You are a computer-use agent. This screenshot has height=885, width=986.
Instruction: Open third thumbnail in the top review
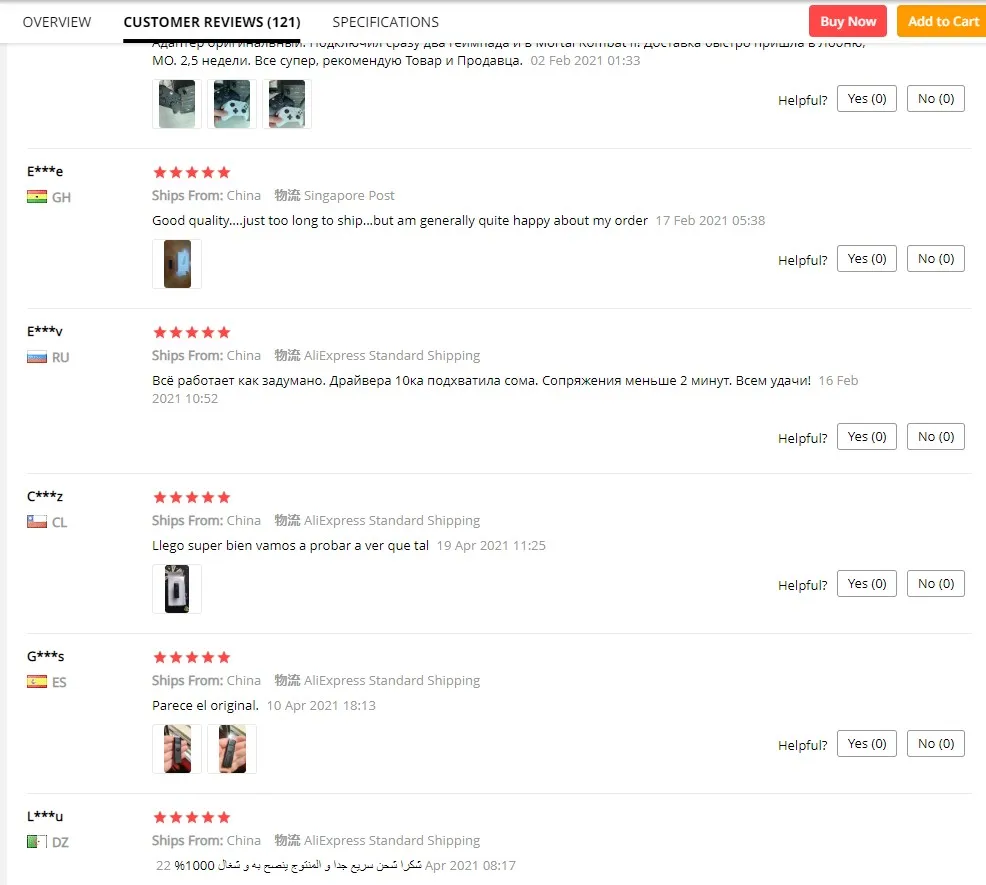(287, 104)
